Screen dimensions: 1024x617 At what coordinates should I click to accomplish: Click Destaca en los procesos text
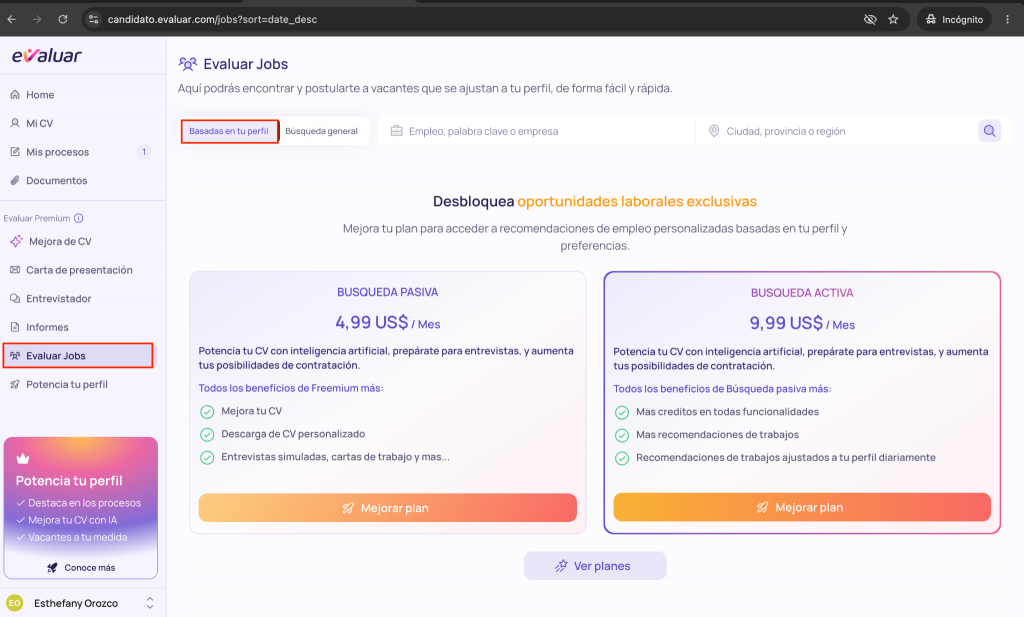(84, 503)
